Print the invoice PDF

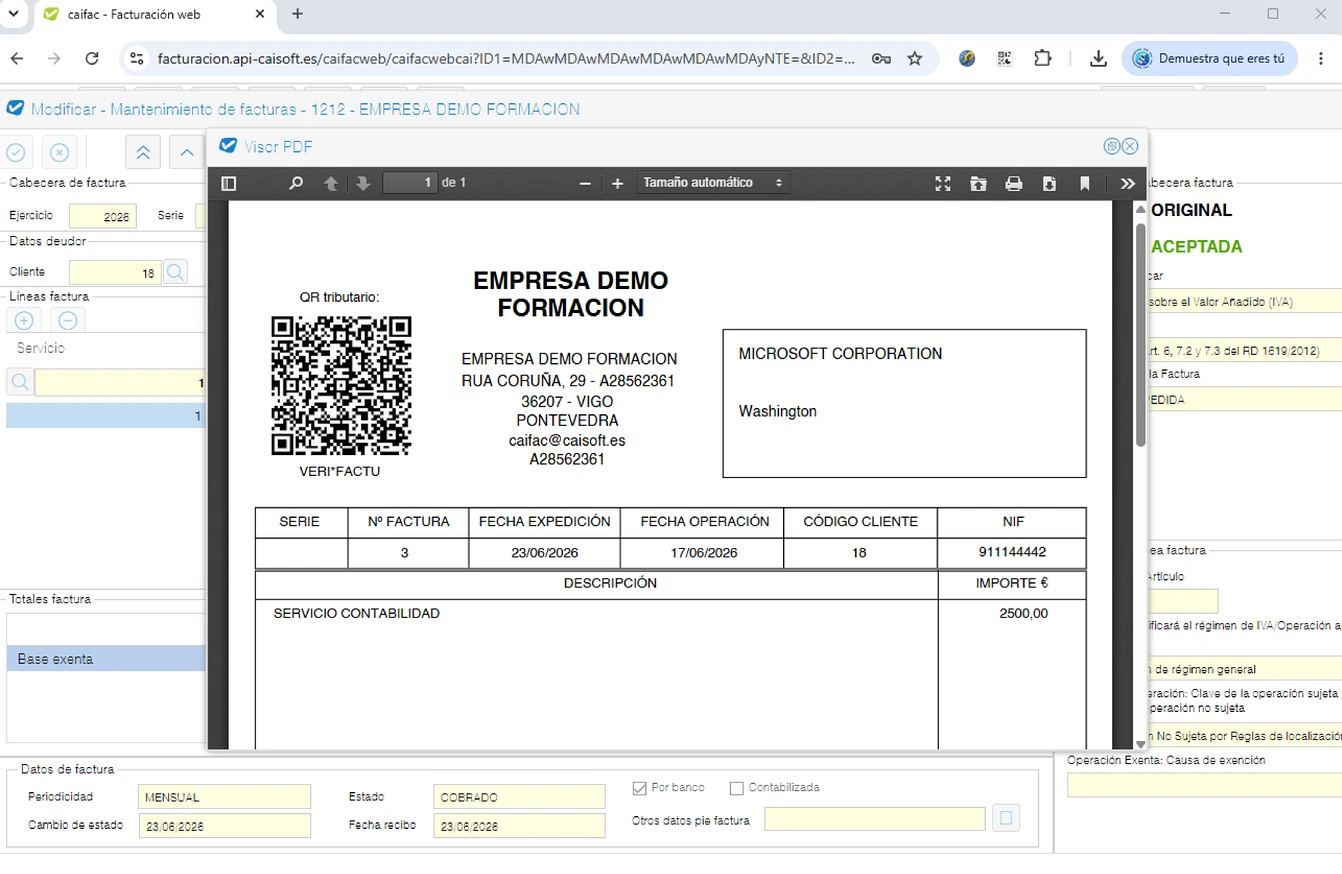1014,183
